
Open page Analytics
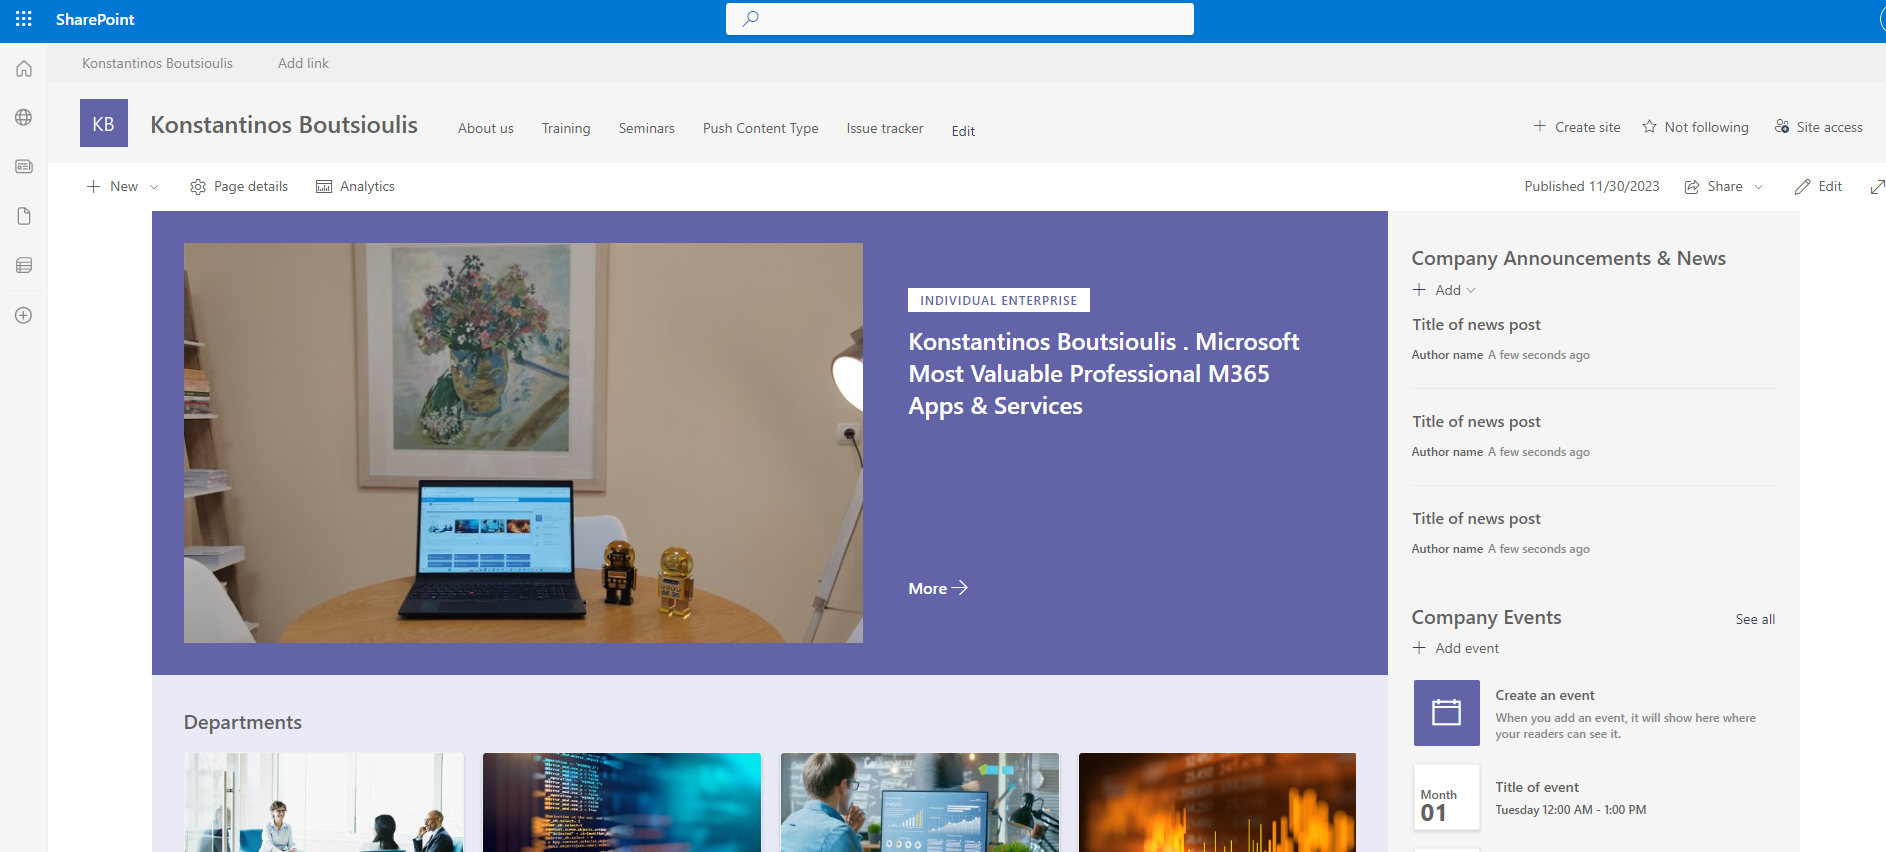pos(355,186)
